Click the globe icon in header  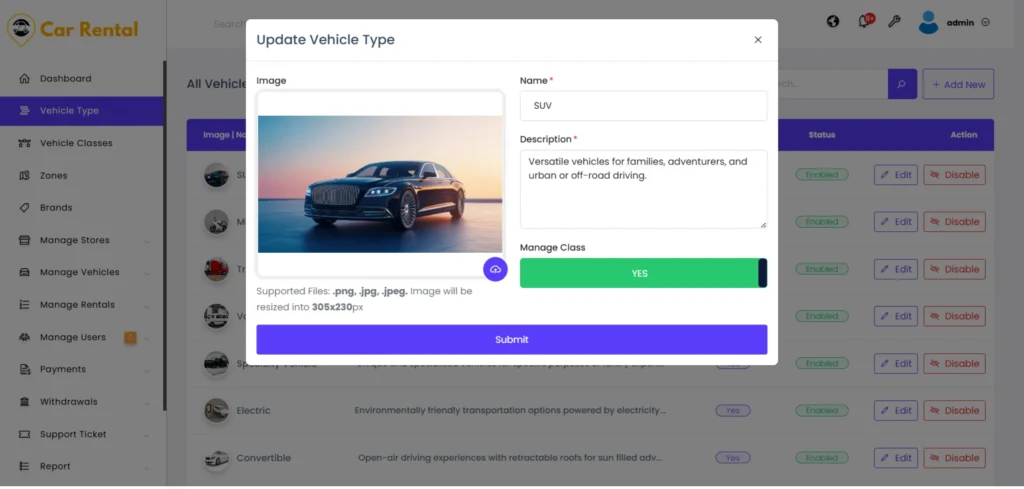(833, 21)
